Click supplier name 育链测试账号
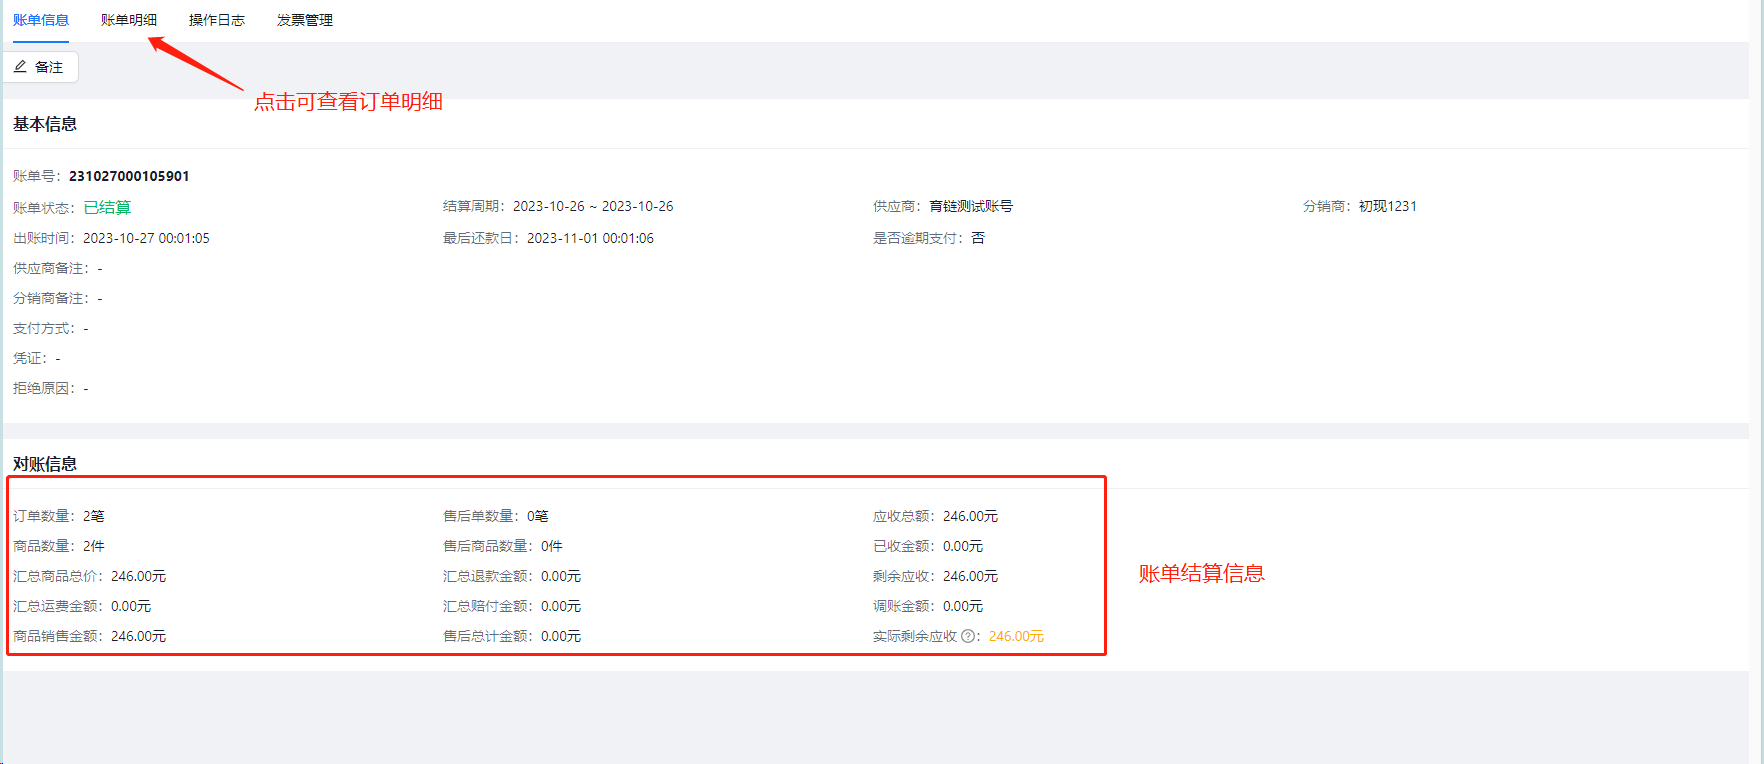 (x=971, y=206)
